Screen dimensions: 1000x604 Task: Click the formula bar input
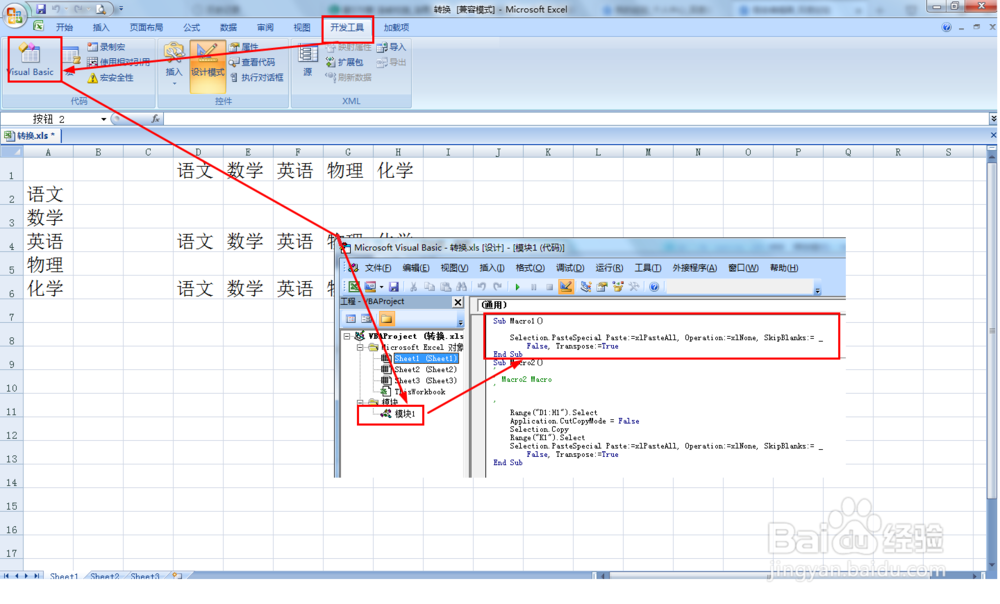click(575, 119)
